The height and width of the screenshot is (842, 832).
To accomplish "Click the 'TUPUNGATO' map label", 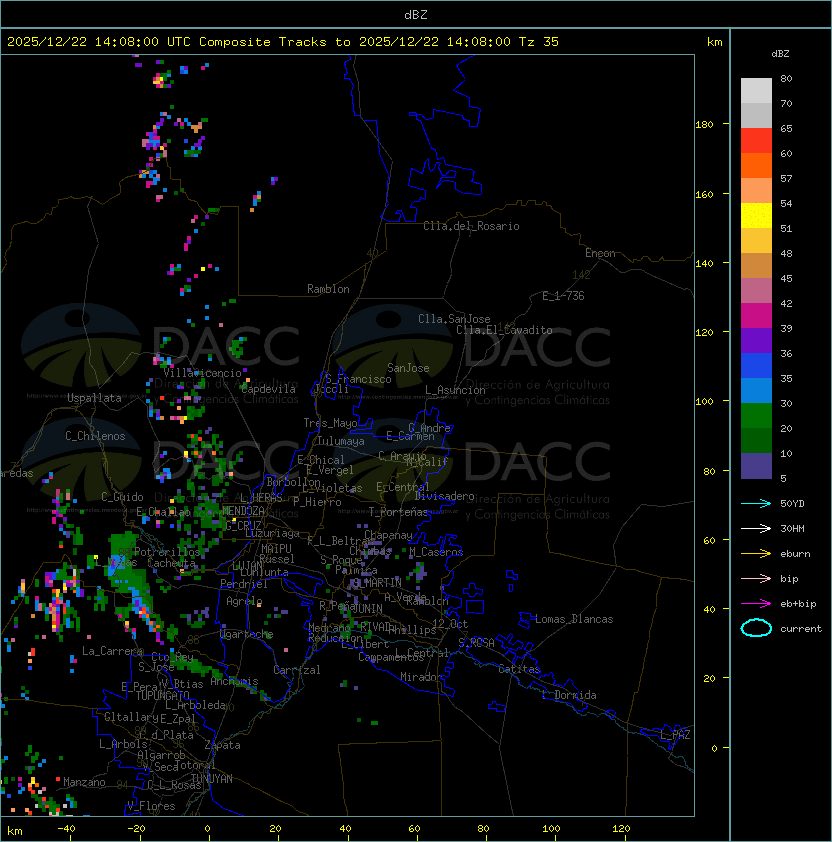I will point(162,695).
